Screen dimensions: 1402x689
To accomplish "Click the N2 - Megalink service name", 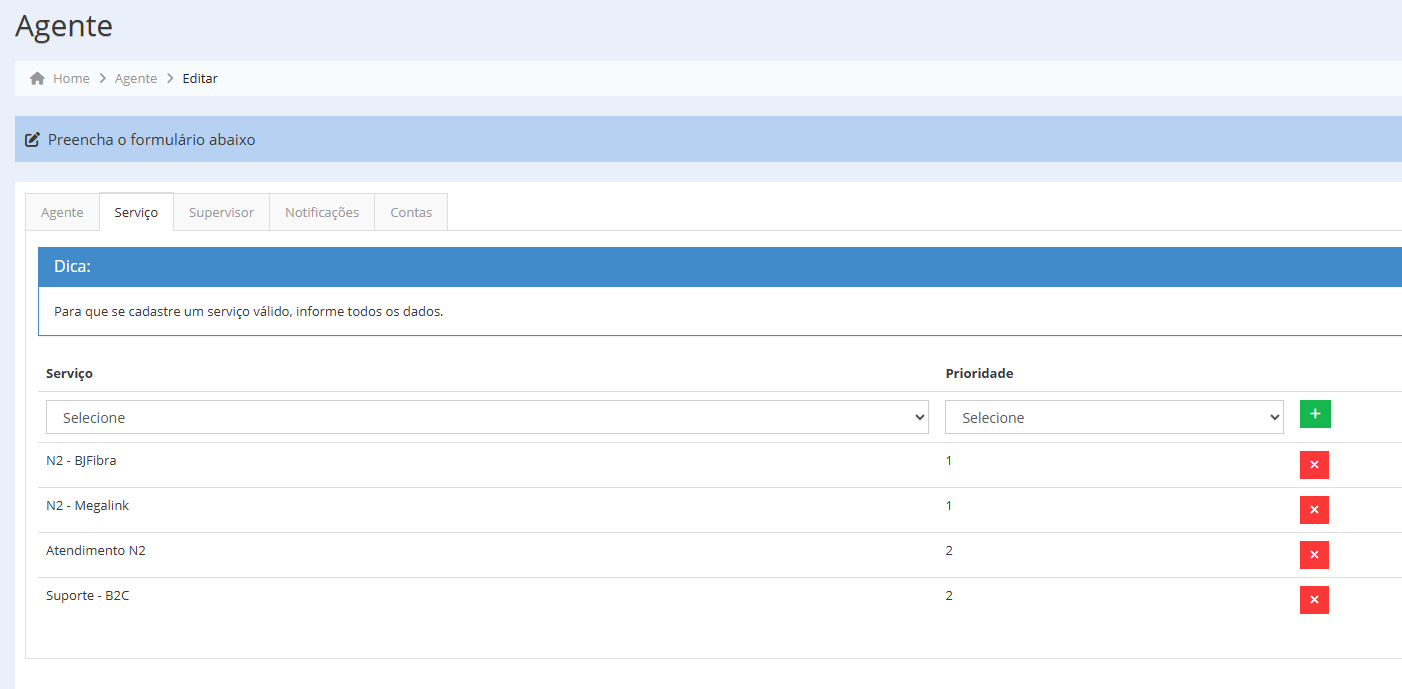I will click(87, 506).
